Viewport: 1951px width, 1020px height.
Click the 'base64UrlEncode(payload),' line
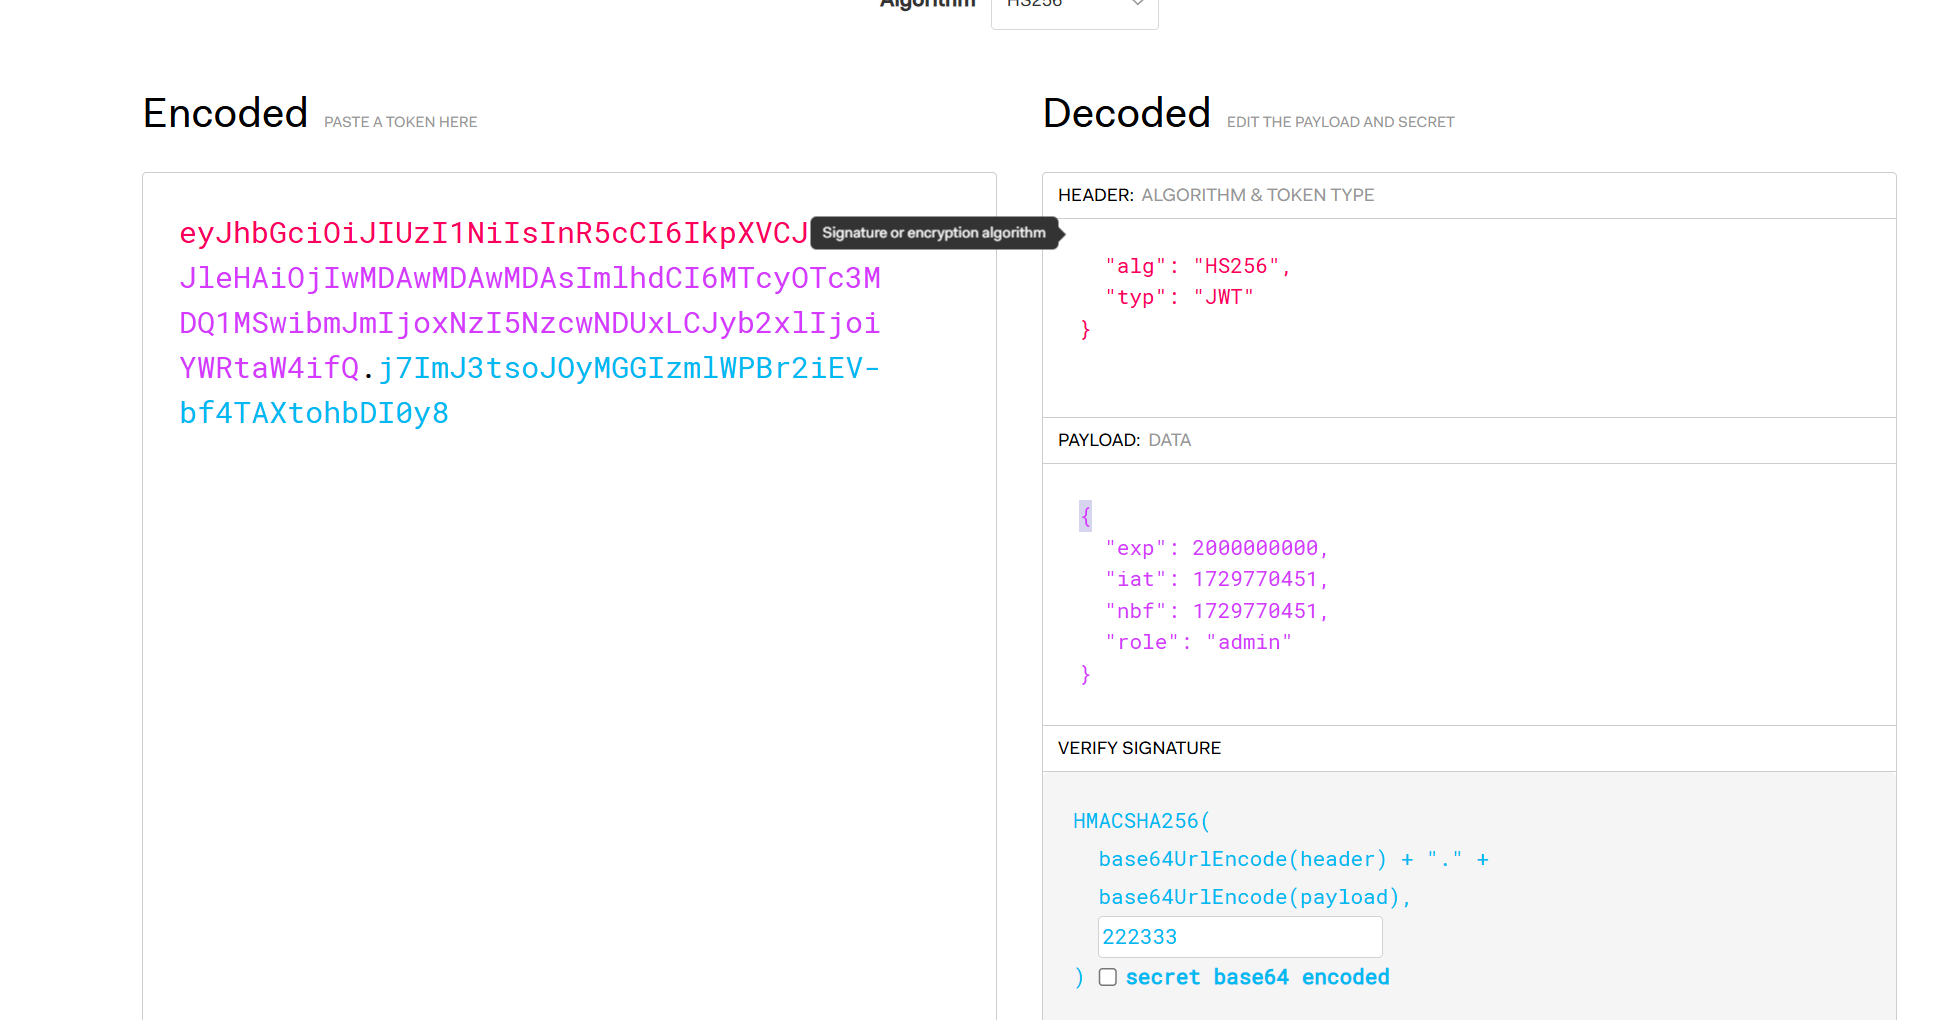coord(1255,897)
